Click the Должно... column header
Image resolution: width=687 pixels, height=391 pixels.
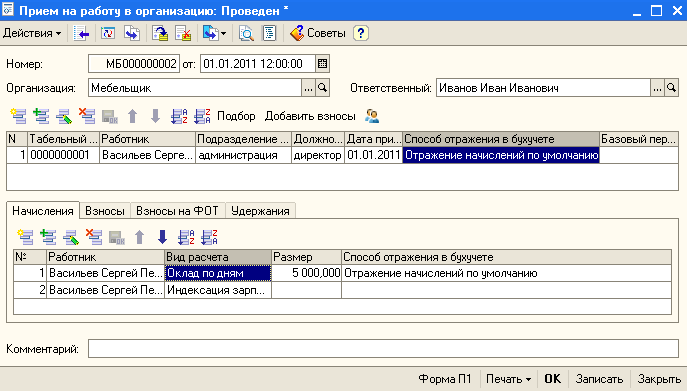click(x=318, y=139)
